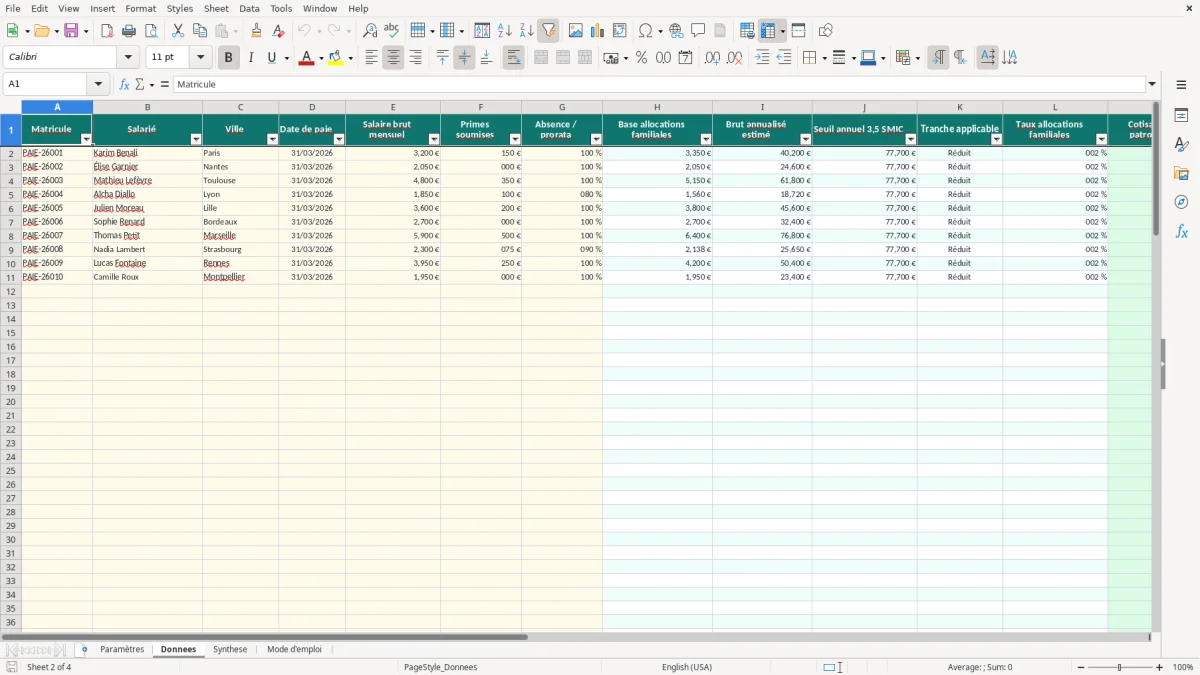Click the formula input line
Viewport: 1200px width, 675px height.
[x=658, y=84]
